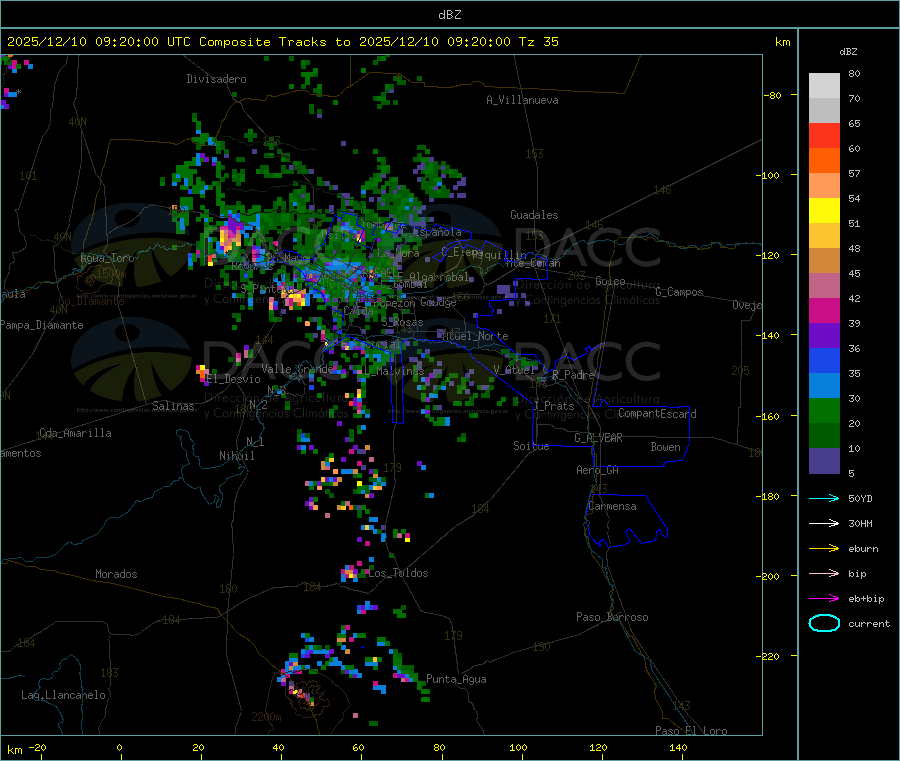The image size is (900, 761).
Task: Click the 'G_Campos' map label
Action: 679,292
